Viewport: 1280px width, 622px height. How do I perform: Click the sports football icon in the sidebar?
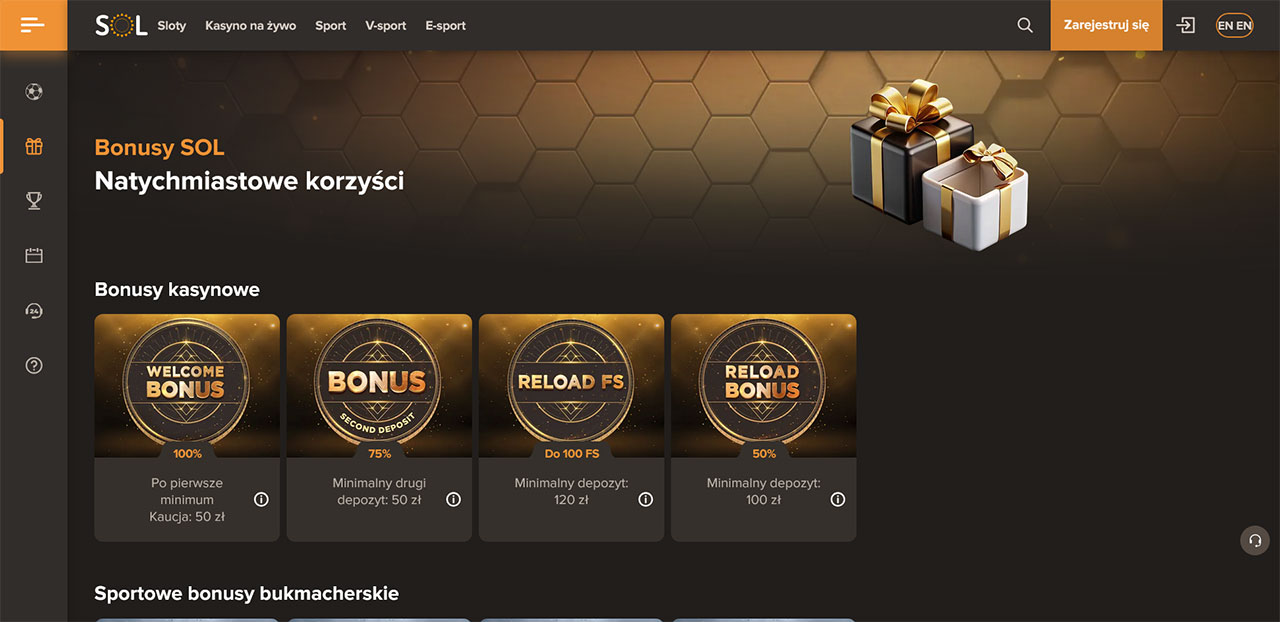(34, 92)
